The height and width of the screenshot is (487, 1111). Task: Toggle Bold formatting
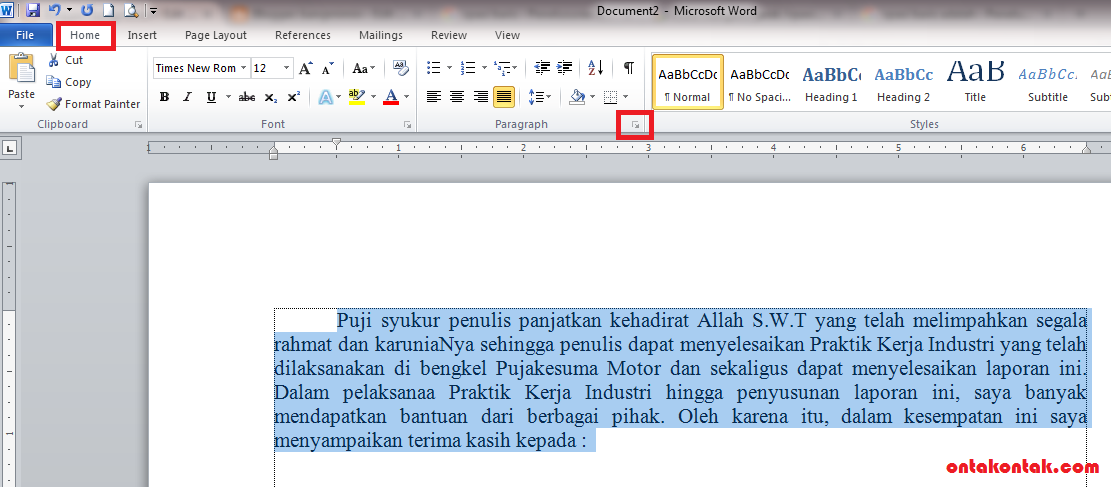click(164, 97)
